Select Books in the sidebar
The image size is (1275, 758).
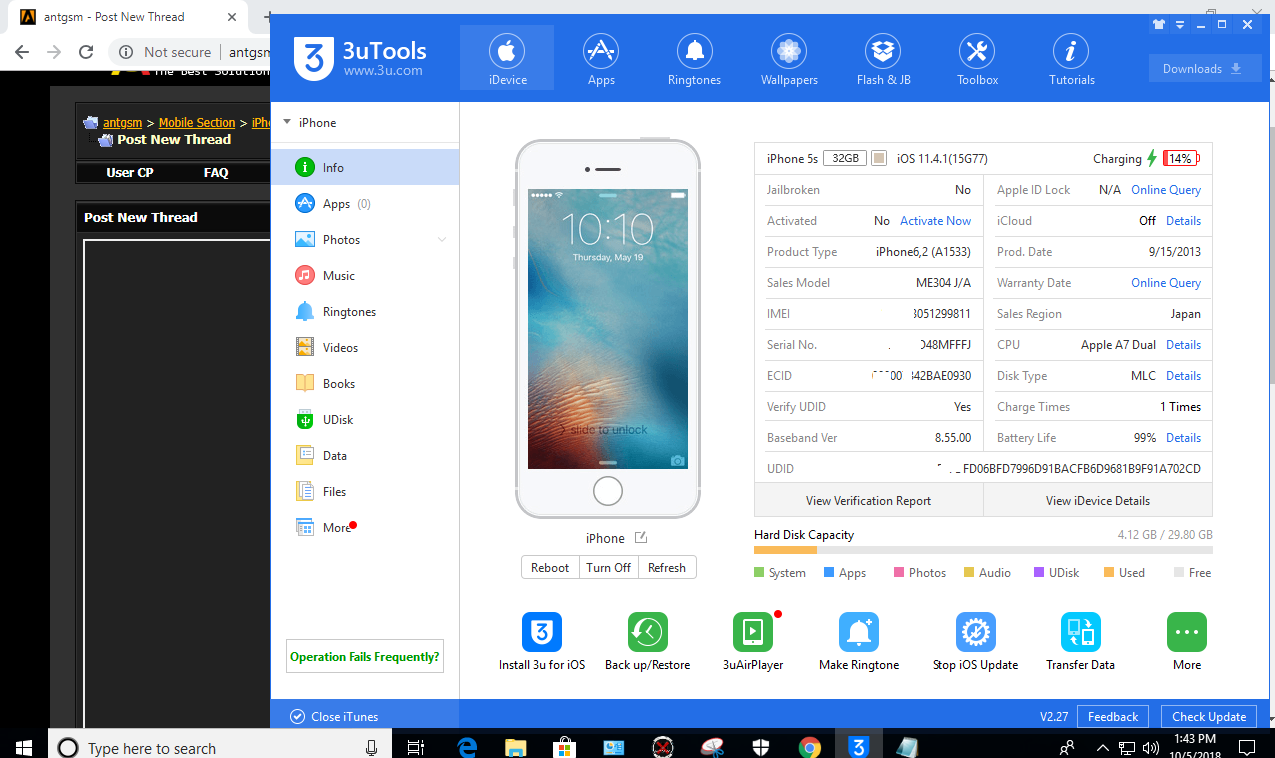click(365, 383)
